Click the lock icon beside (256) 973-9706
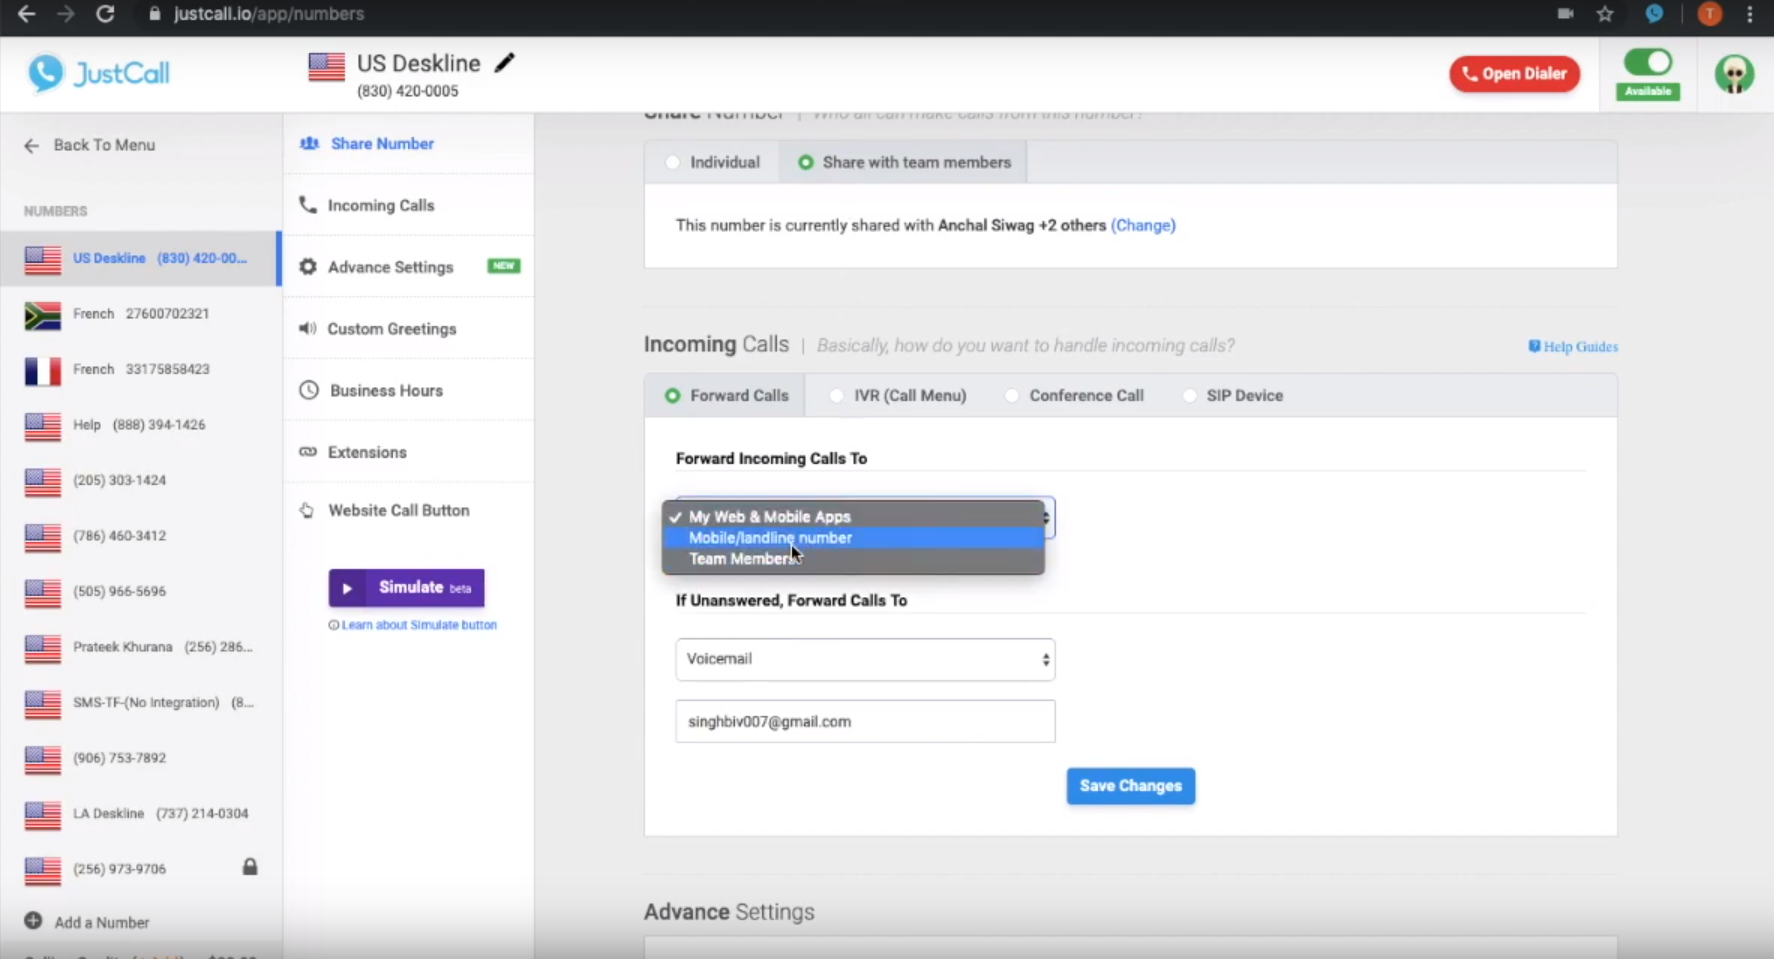This screenshot has width=1774, height=959. tap(250, 867)
